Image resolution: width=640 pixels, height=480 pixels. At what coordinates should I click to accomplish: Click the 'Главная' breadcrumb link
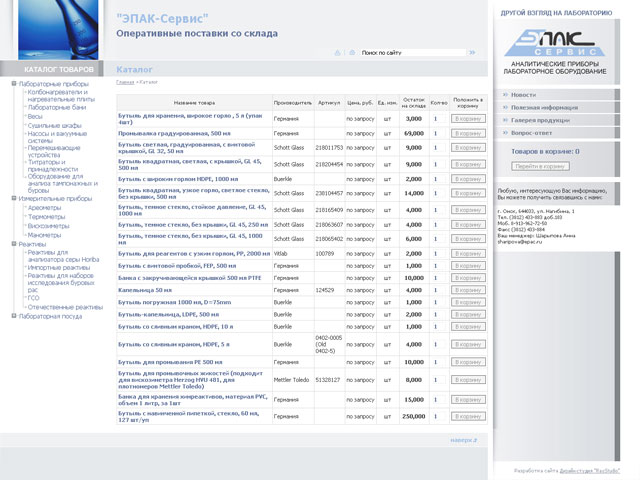tap(125, 82)
